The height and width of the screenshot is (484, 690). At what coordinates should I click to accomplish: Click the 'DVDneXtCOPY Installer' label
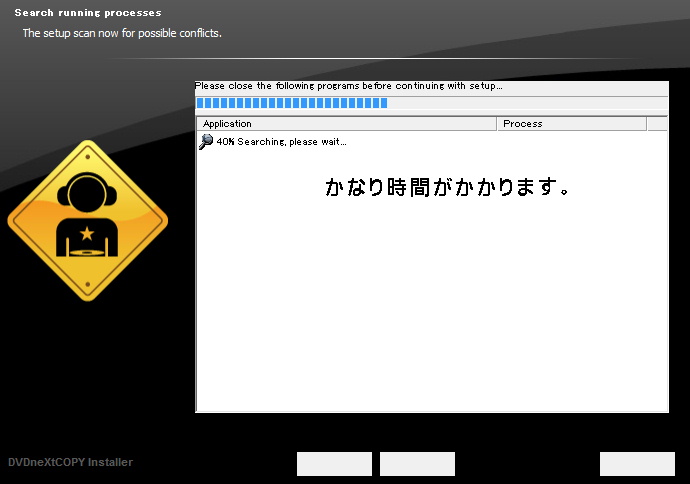70,462
